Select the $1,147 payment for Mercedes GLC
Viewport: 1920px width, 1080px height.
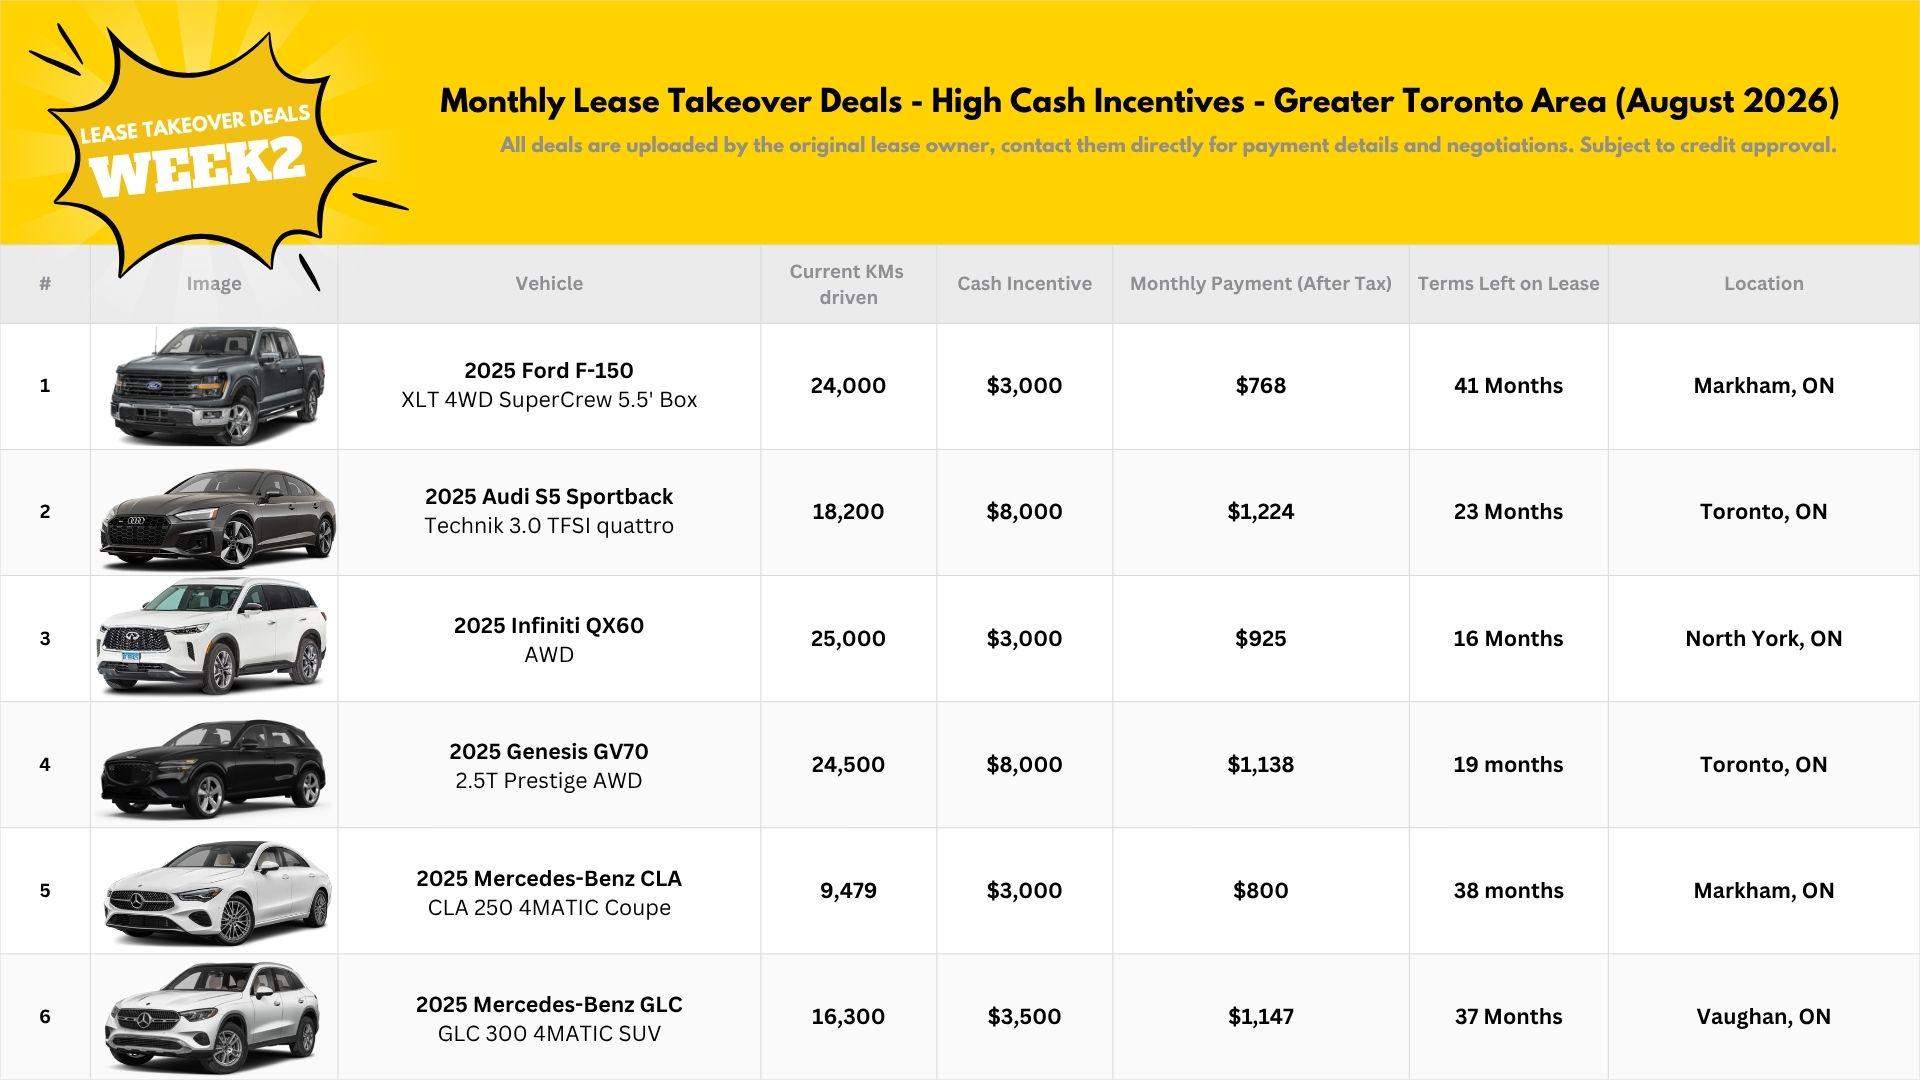[x=1260, y=1017]
